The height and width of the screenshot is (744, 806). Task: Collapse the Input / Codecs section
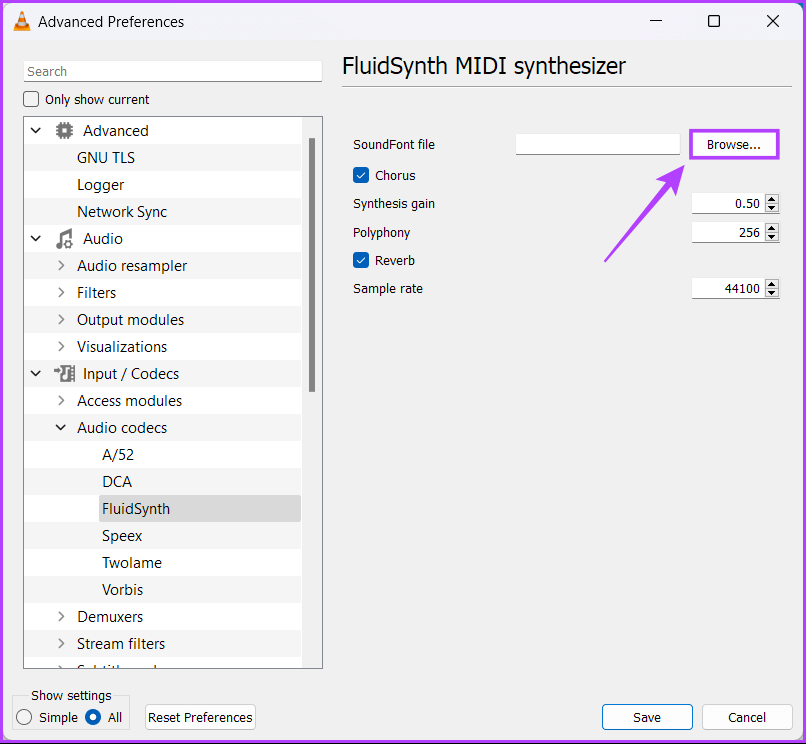pyautogui.click(x=36, y=373)
